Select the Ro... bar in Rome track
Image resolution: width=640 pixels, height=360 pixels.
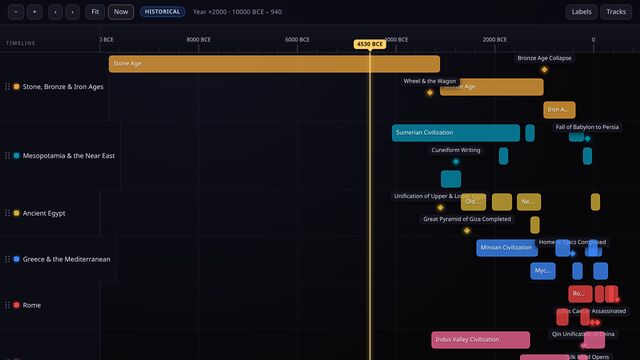tap(580, 294)
